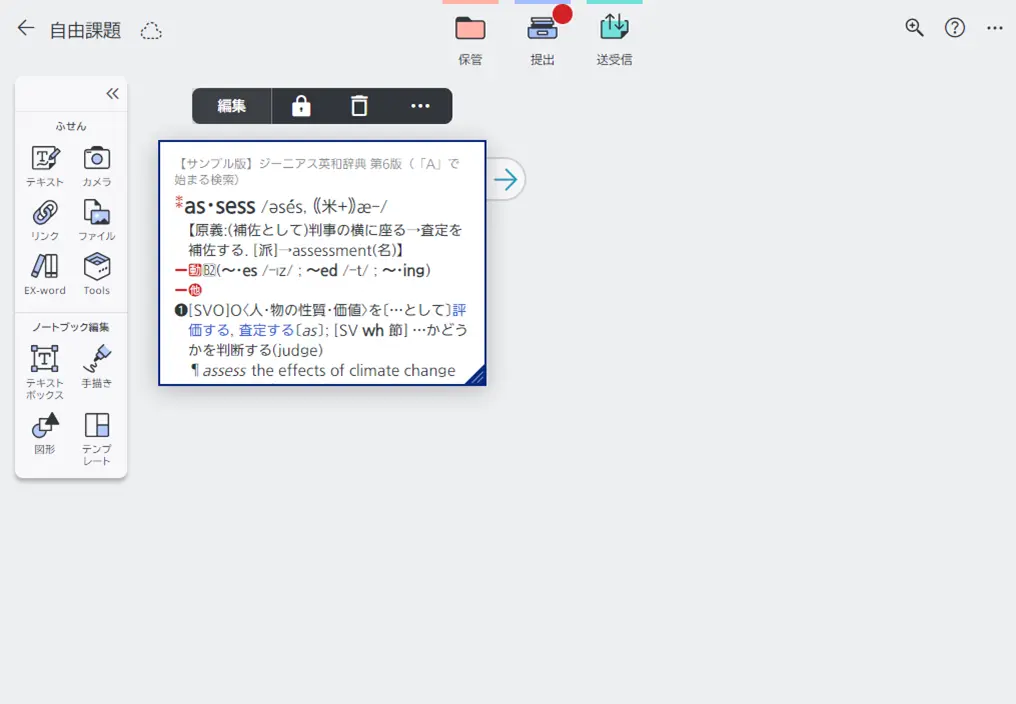
Task: Open the テキスト sticky note tool
Action: point(44,165)
